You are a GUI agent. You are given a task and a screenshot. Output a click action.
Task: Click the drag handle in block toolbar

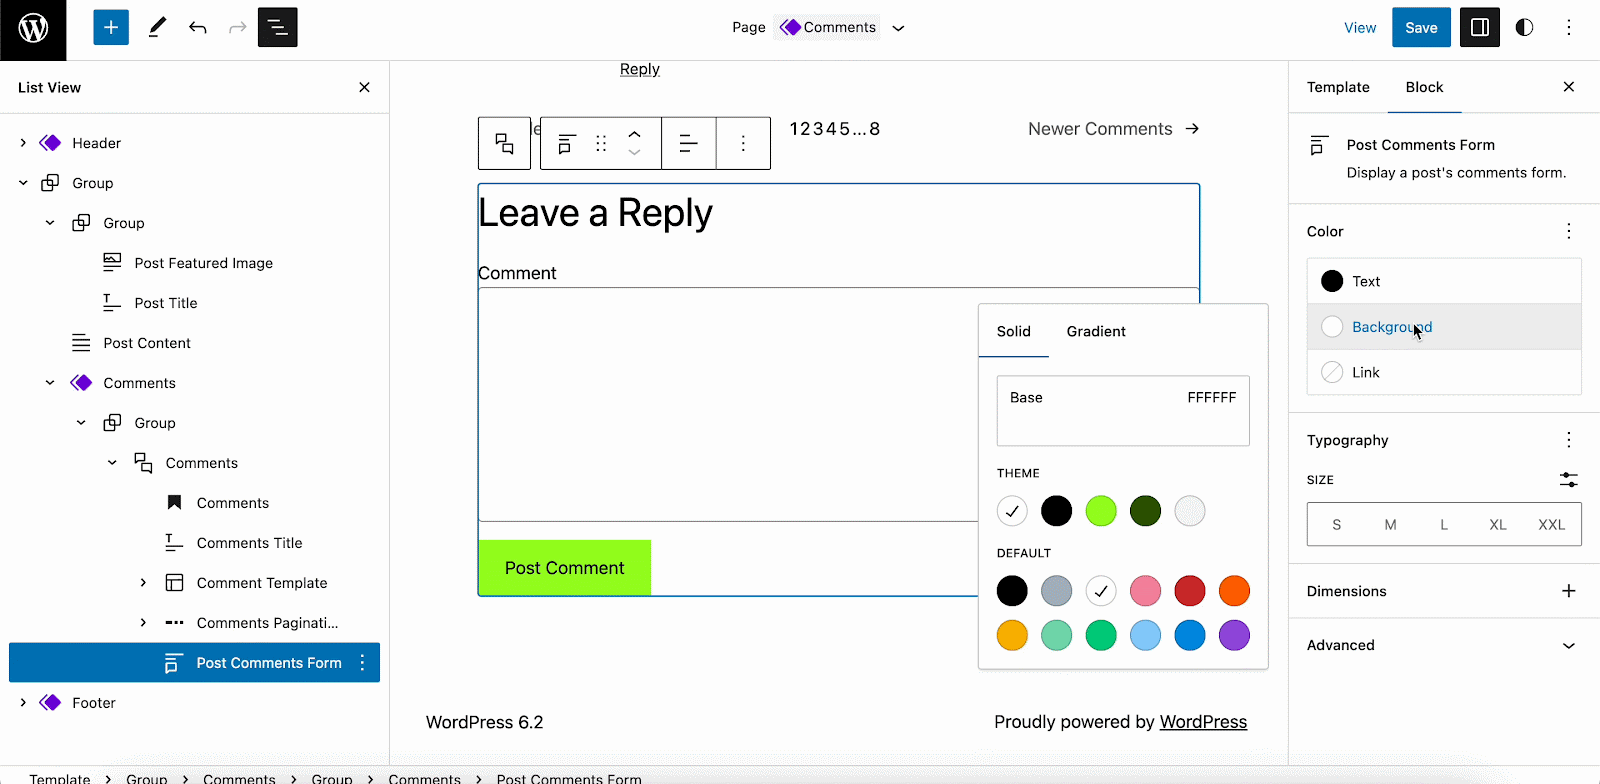click(x=601, y=144)
